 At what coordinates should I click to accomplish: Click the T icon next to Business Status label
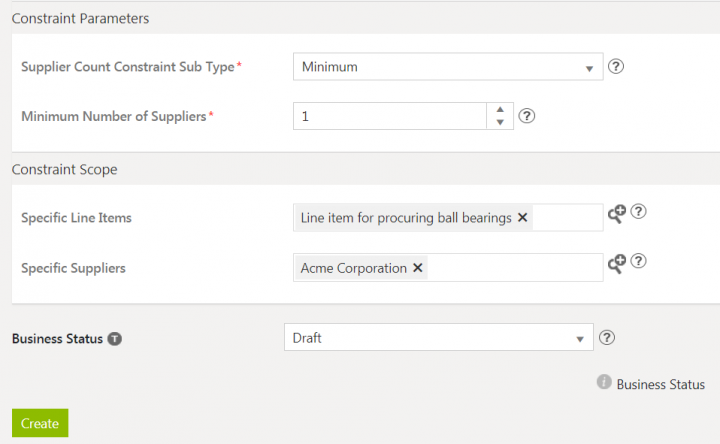tap(115, 339)
